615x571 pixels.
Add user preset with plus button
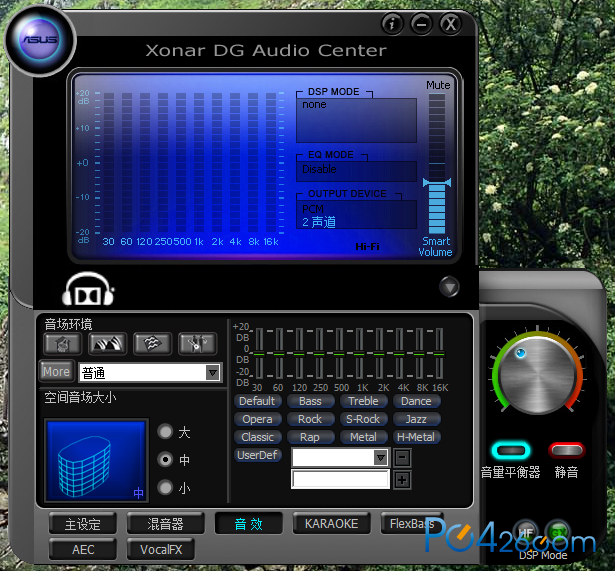tap(402, 480)
